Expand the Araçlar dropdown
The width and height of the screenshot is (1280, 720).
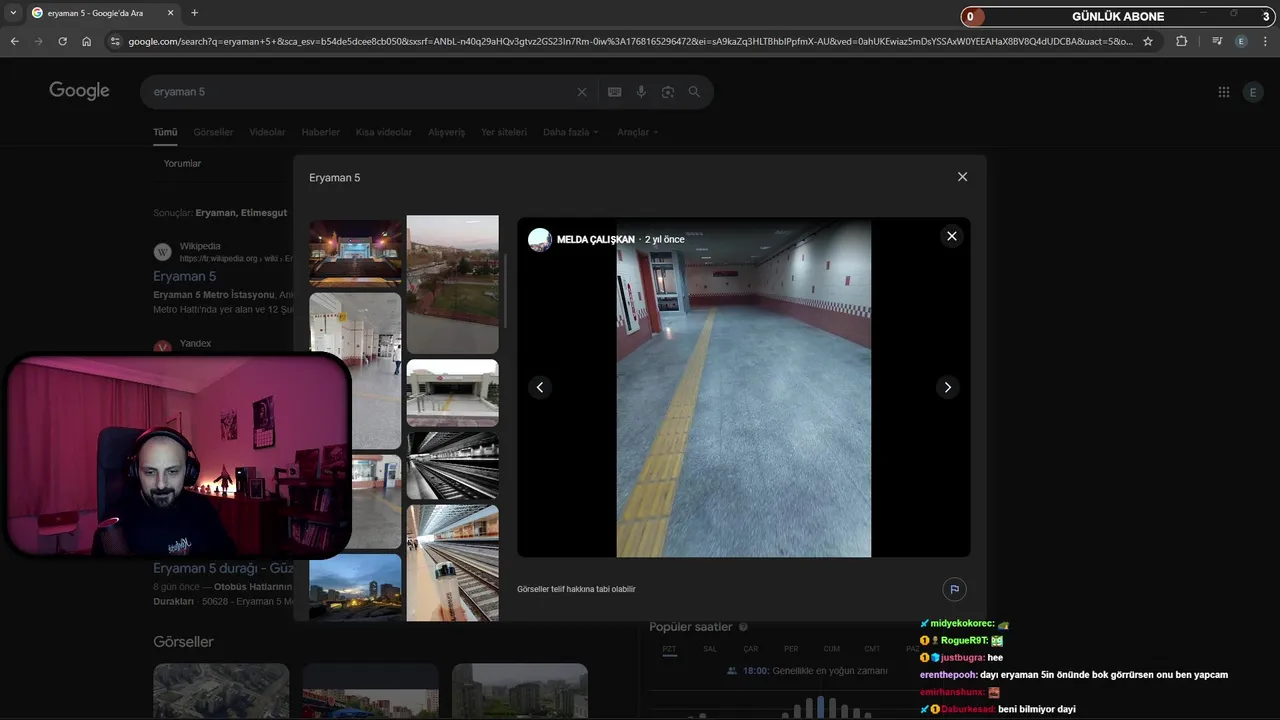pos(638,132)
